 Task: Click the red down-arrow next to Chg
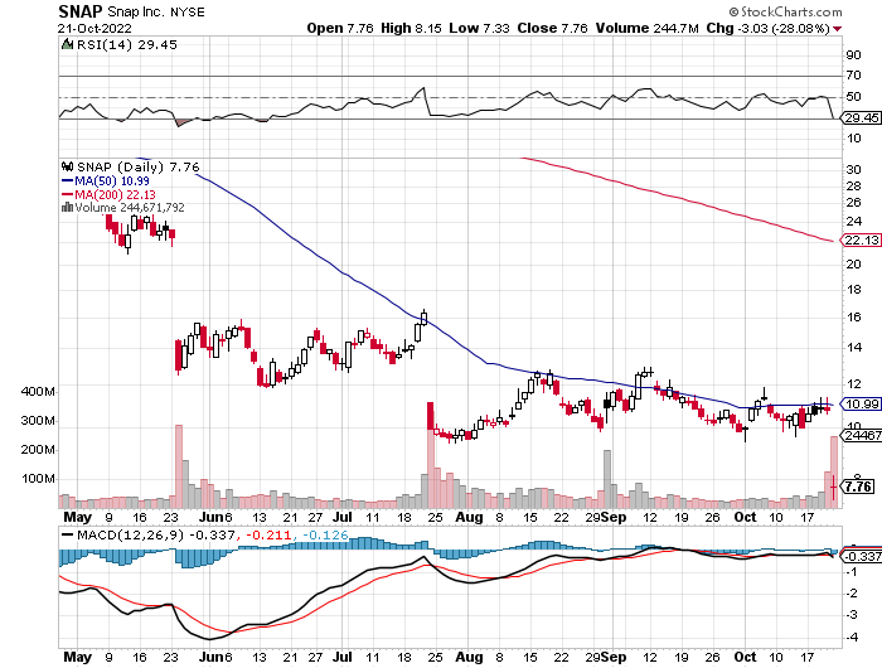(x=838, y=29)
